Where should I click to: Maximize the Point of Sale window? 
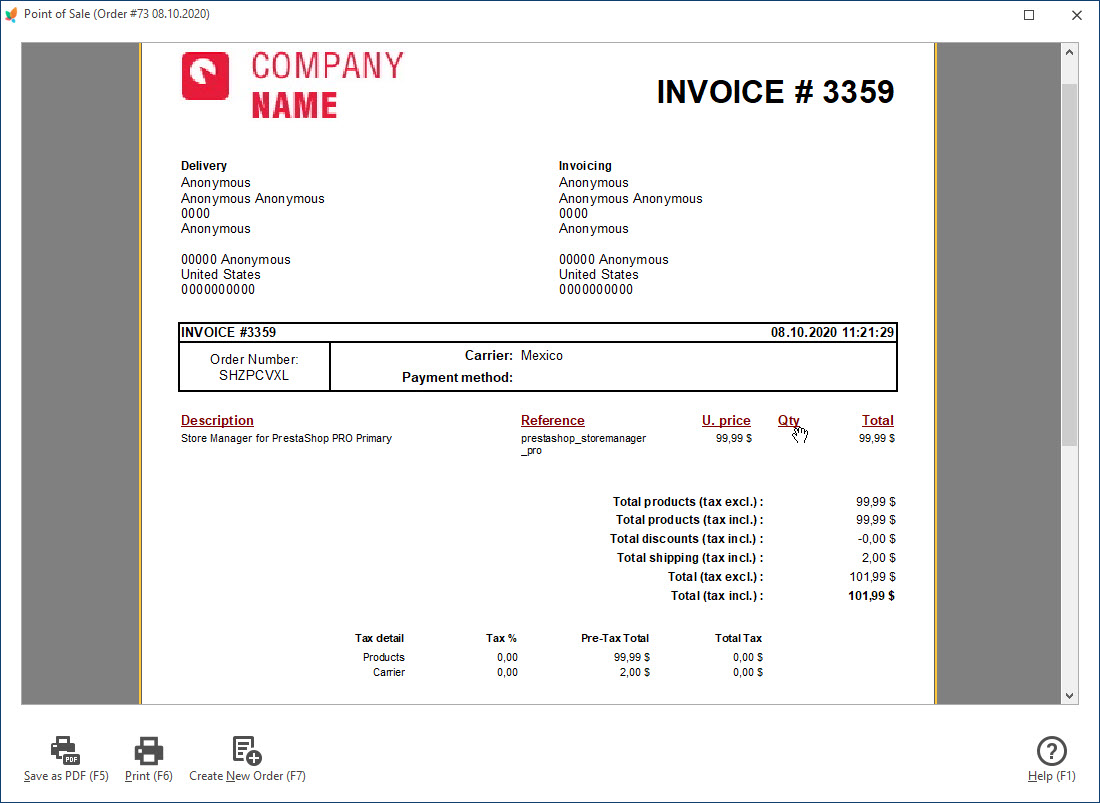click(x=1029, y=15)
